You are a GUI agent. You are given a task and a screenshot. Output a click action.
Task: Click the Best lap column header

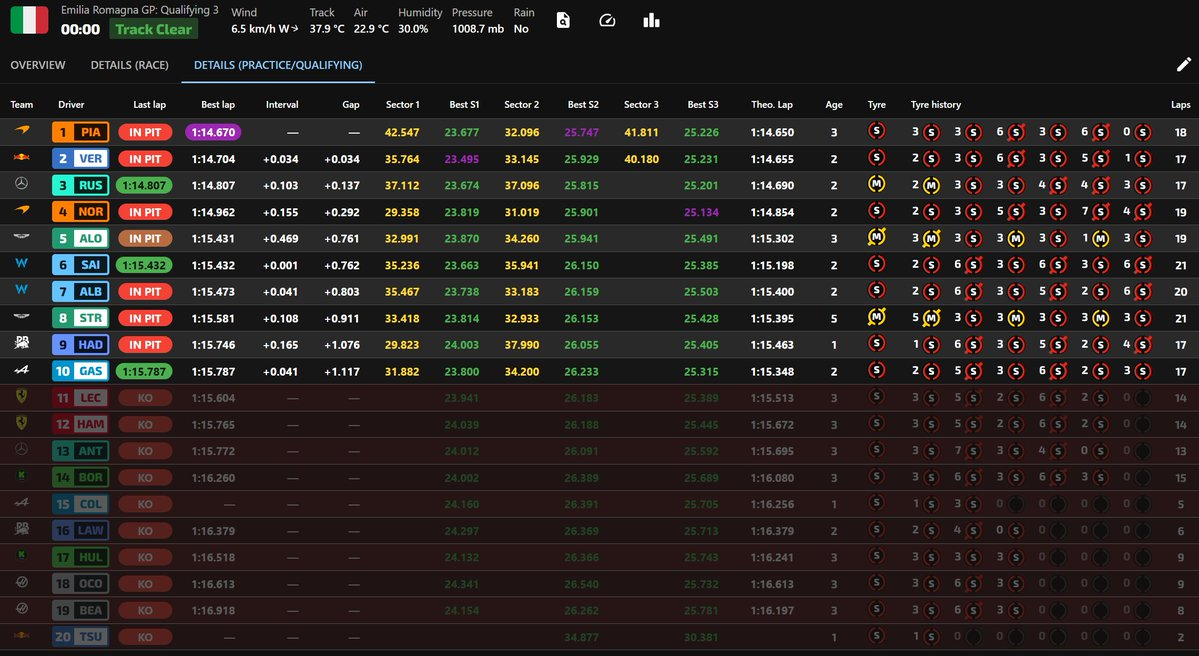click(218, 105)
